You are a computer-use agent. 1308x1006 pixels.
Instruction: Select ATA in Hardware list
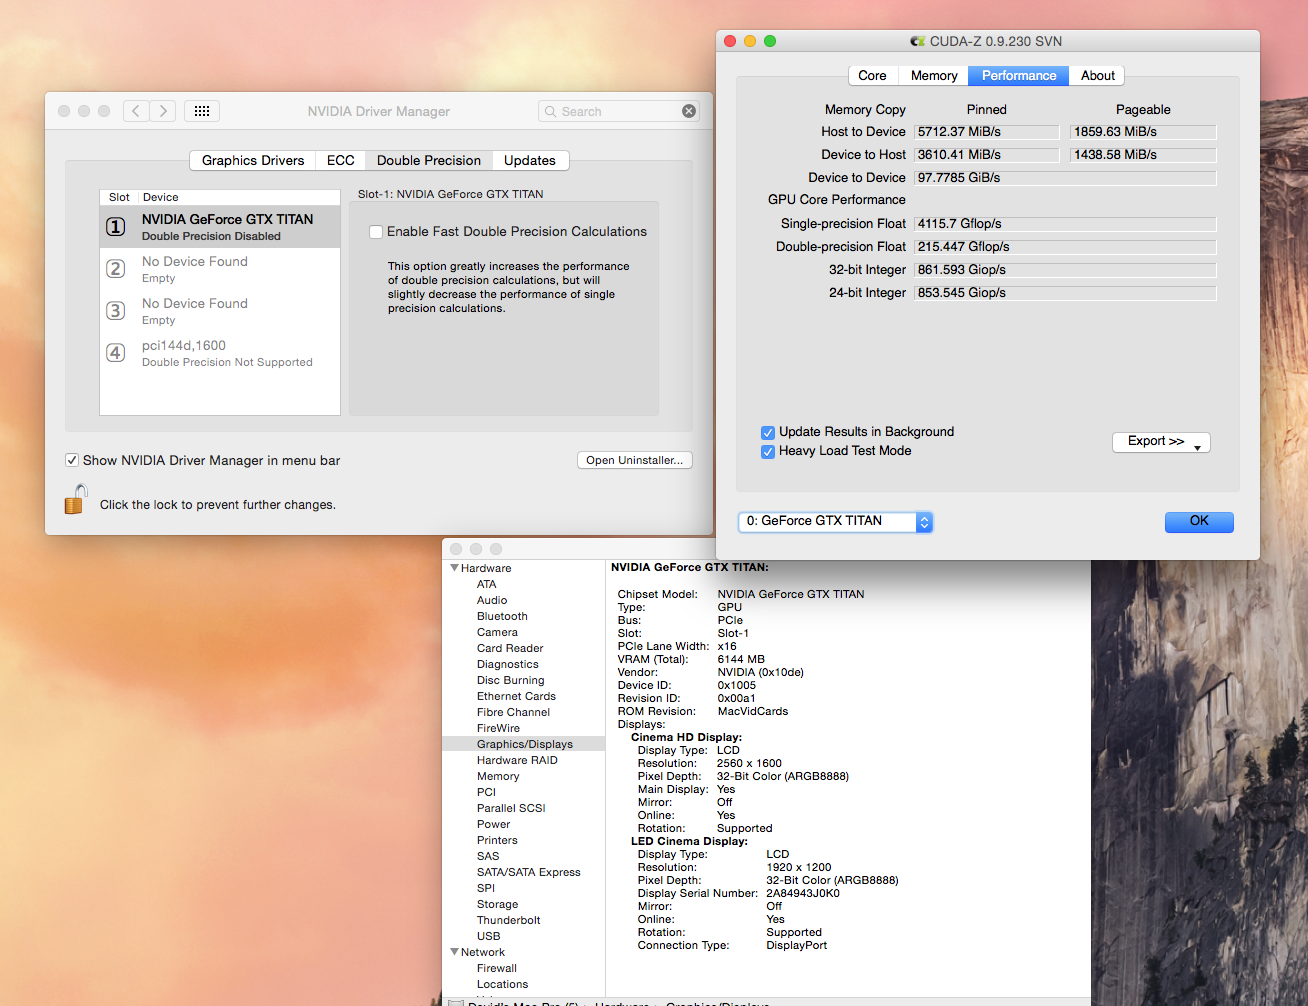click(x=487, y=584)
